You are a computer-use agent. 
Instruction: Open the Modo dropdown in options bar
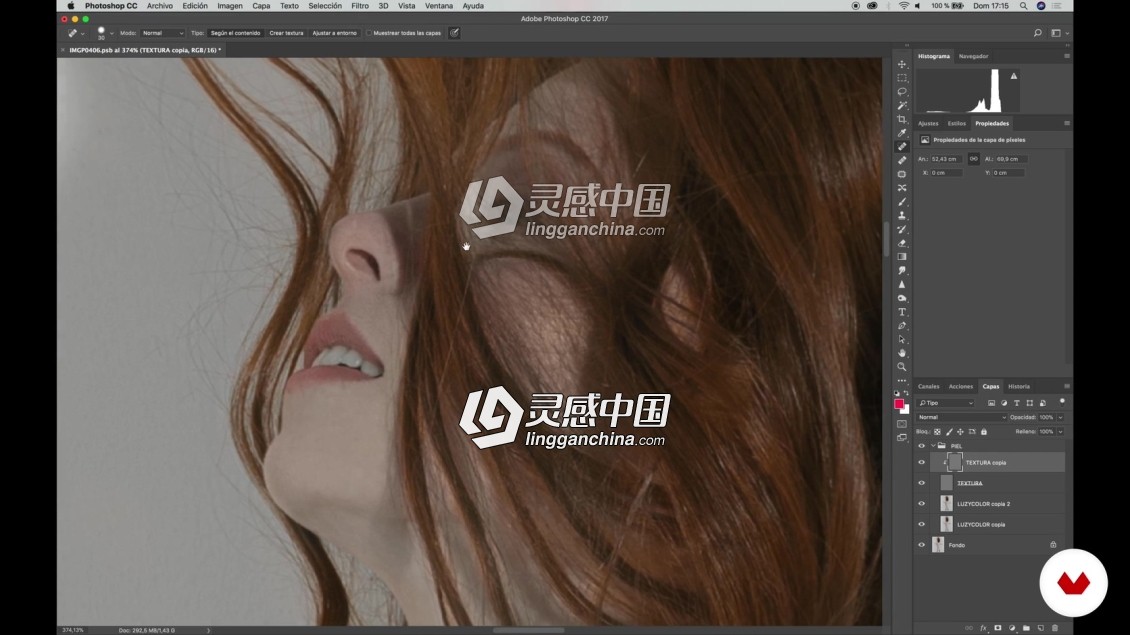(162, 33)
